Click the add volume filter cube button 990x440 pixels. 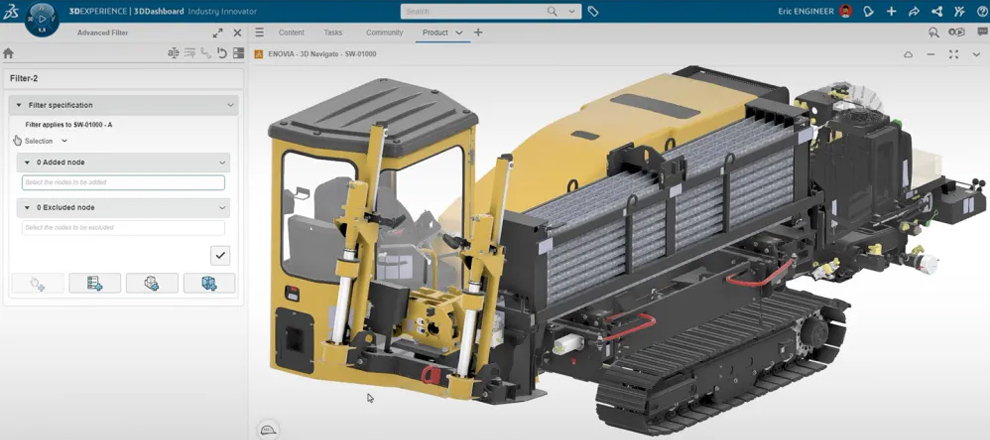click(x=152, y=283)
